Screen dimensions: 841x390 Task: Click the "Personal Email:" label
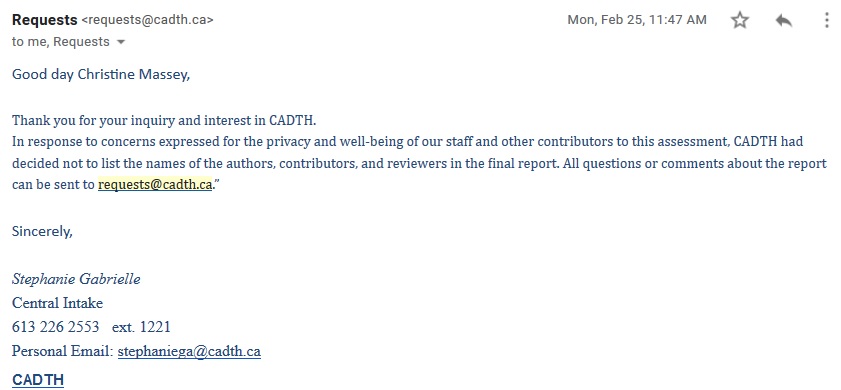point(63,352)
